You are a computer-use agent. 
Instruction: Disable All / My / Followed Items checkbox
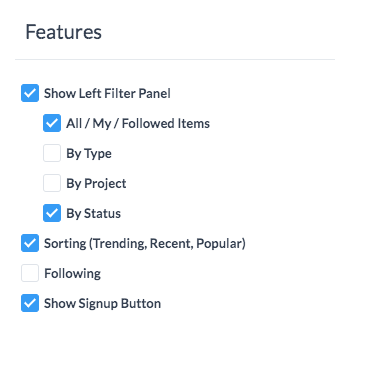click(52, 123)
